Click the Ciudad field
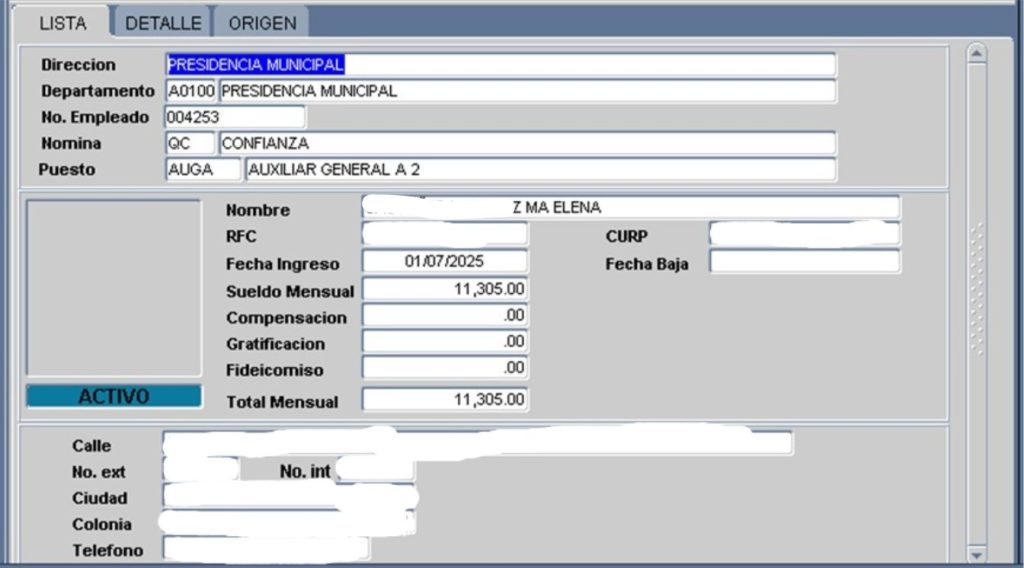This screenshot has width=1024, height=568. tap(289, 496)
